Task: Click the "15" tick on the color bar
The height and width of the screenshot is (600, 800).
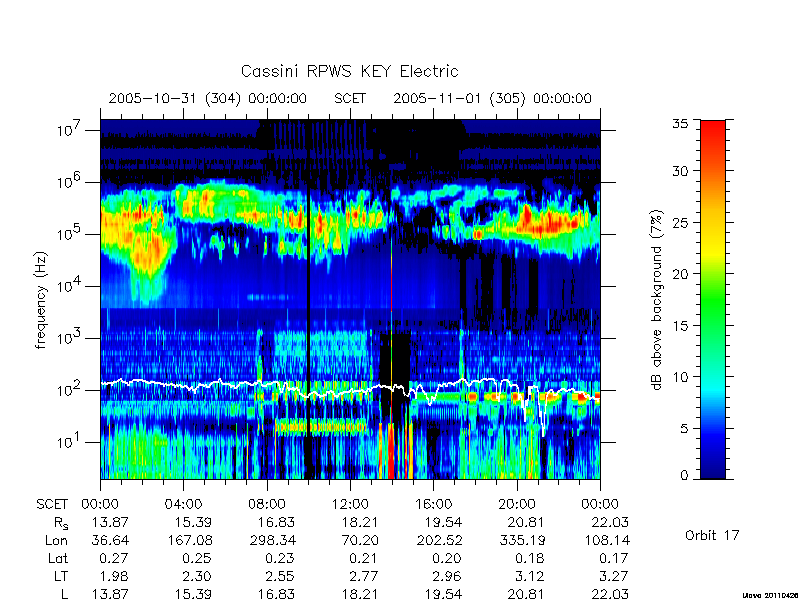Action: tap(681, 325)
